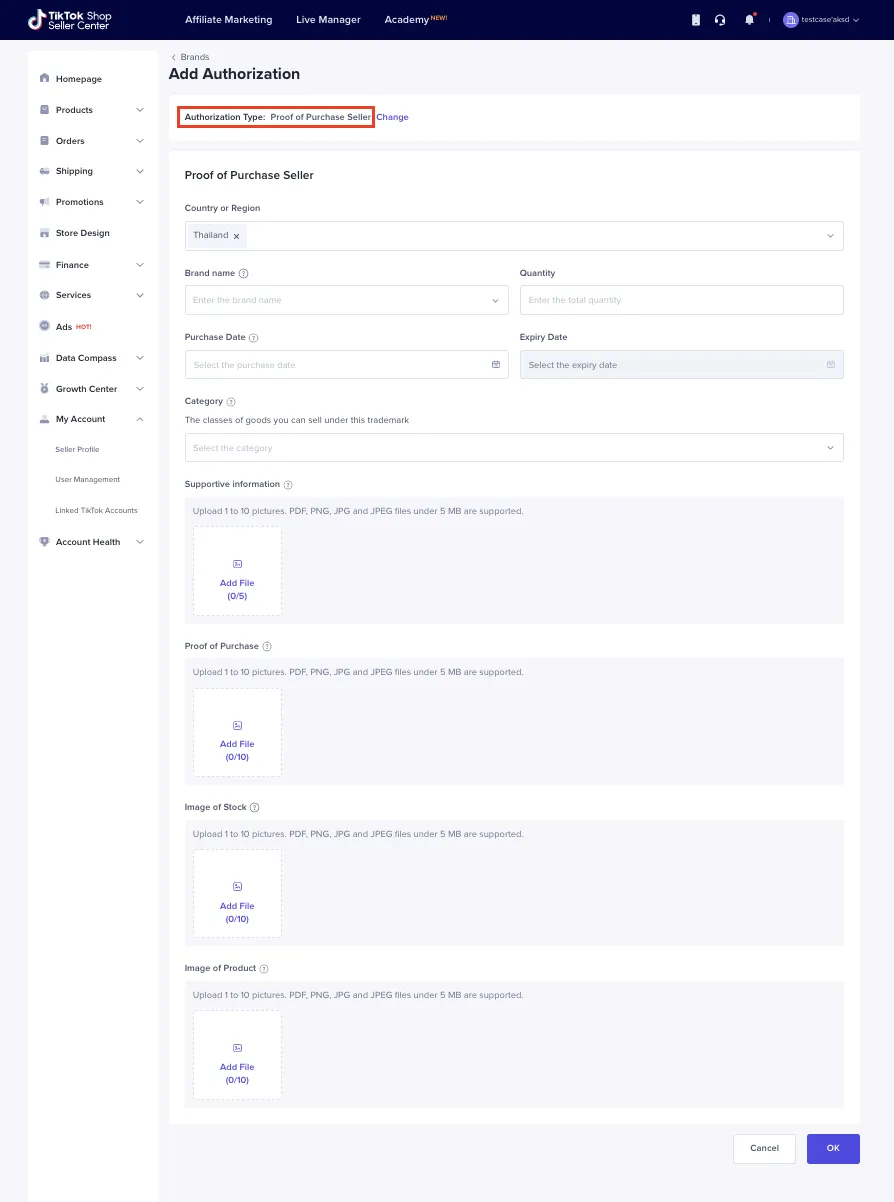Remove Thailand from selected countries

236,235
